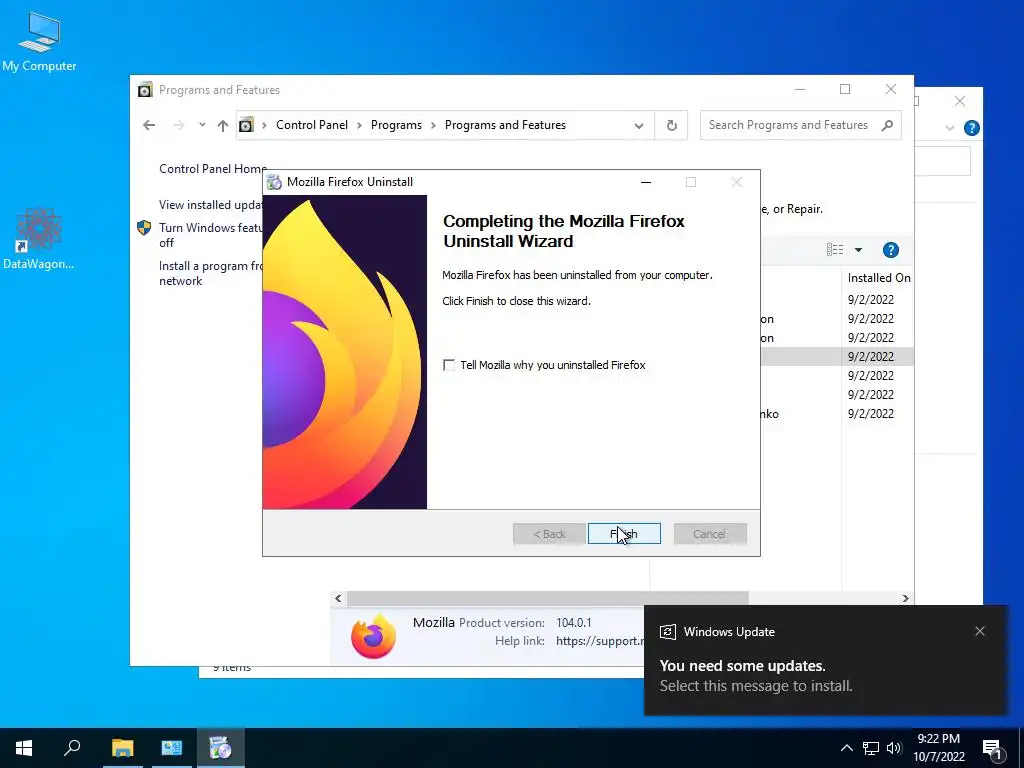The height and width of the screenshot is (768, 1024).
Task: Click the search magnifier icon
Action: [x=887, y=125]
